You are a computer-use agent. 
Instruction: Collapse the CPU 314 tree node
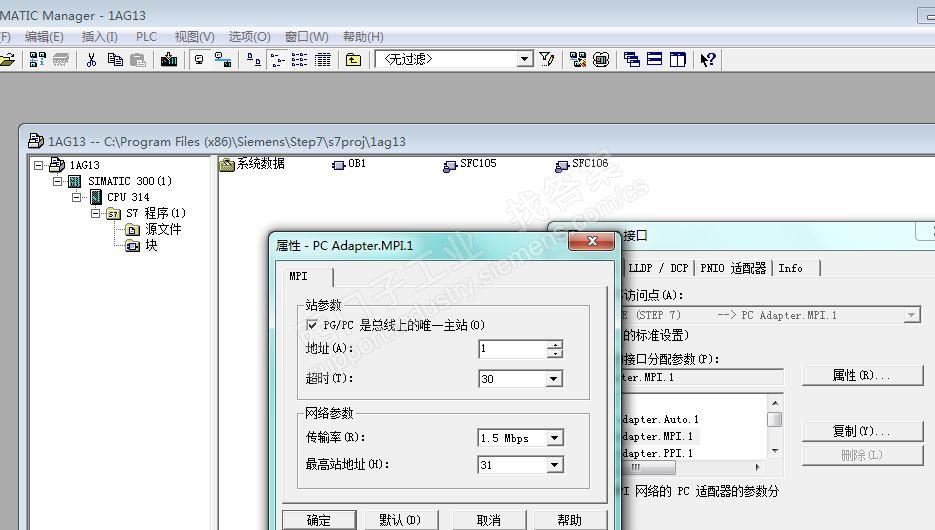77,197
